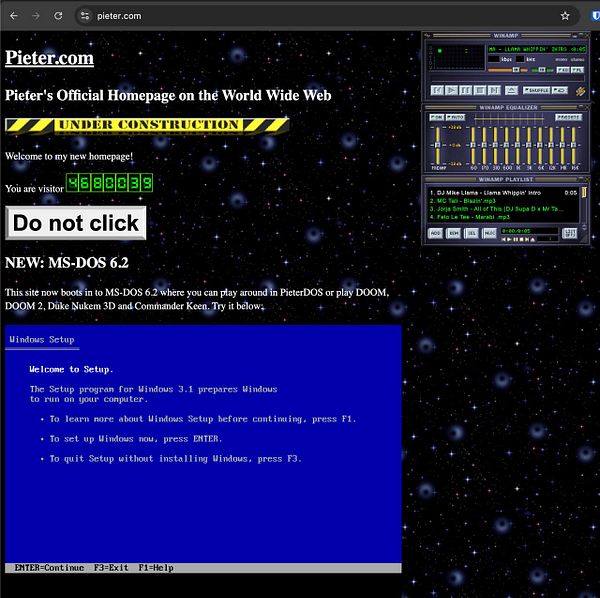The height and width of the screenshot is (598, 600).
Task: Toggle Repeat in Winamp
Action: (560, 90)
